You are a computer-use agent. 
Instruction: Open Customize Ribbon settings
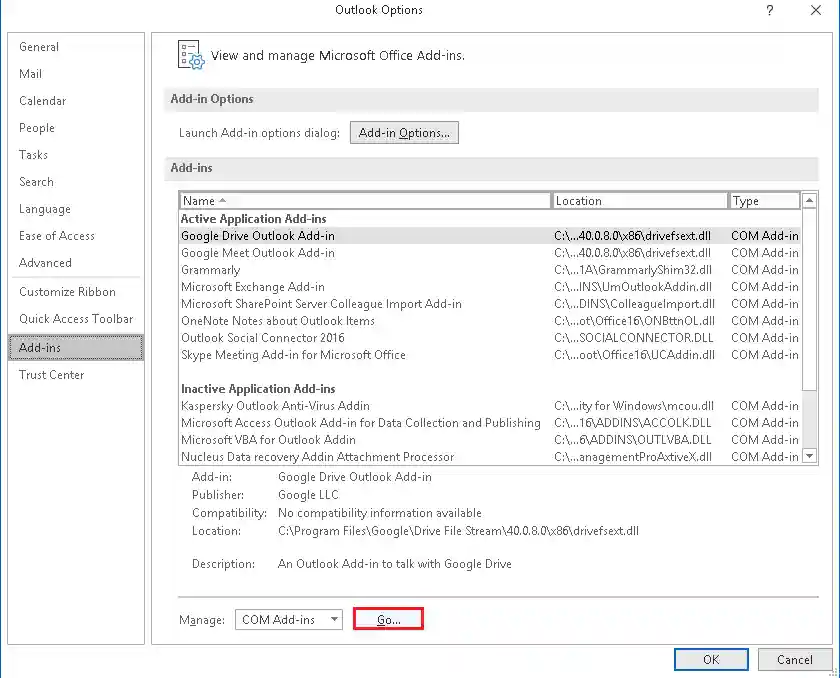point(76,292)
